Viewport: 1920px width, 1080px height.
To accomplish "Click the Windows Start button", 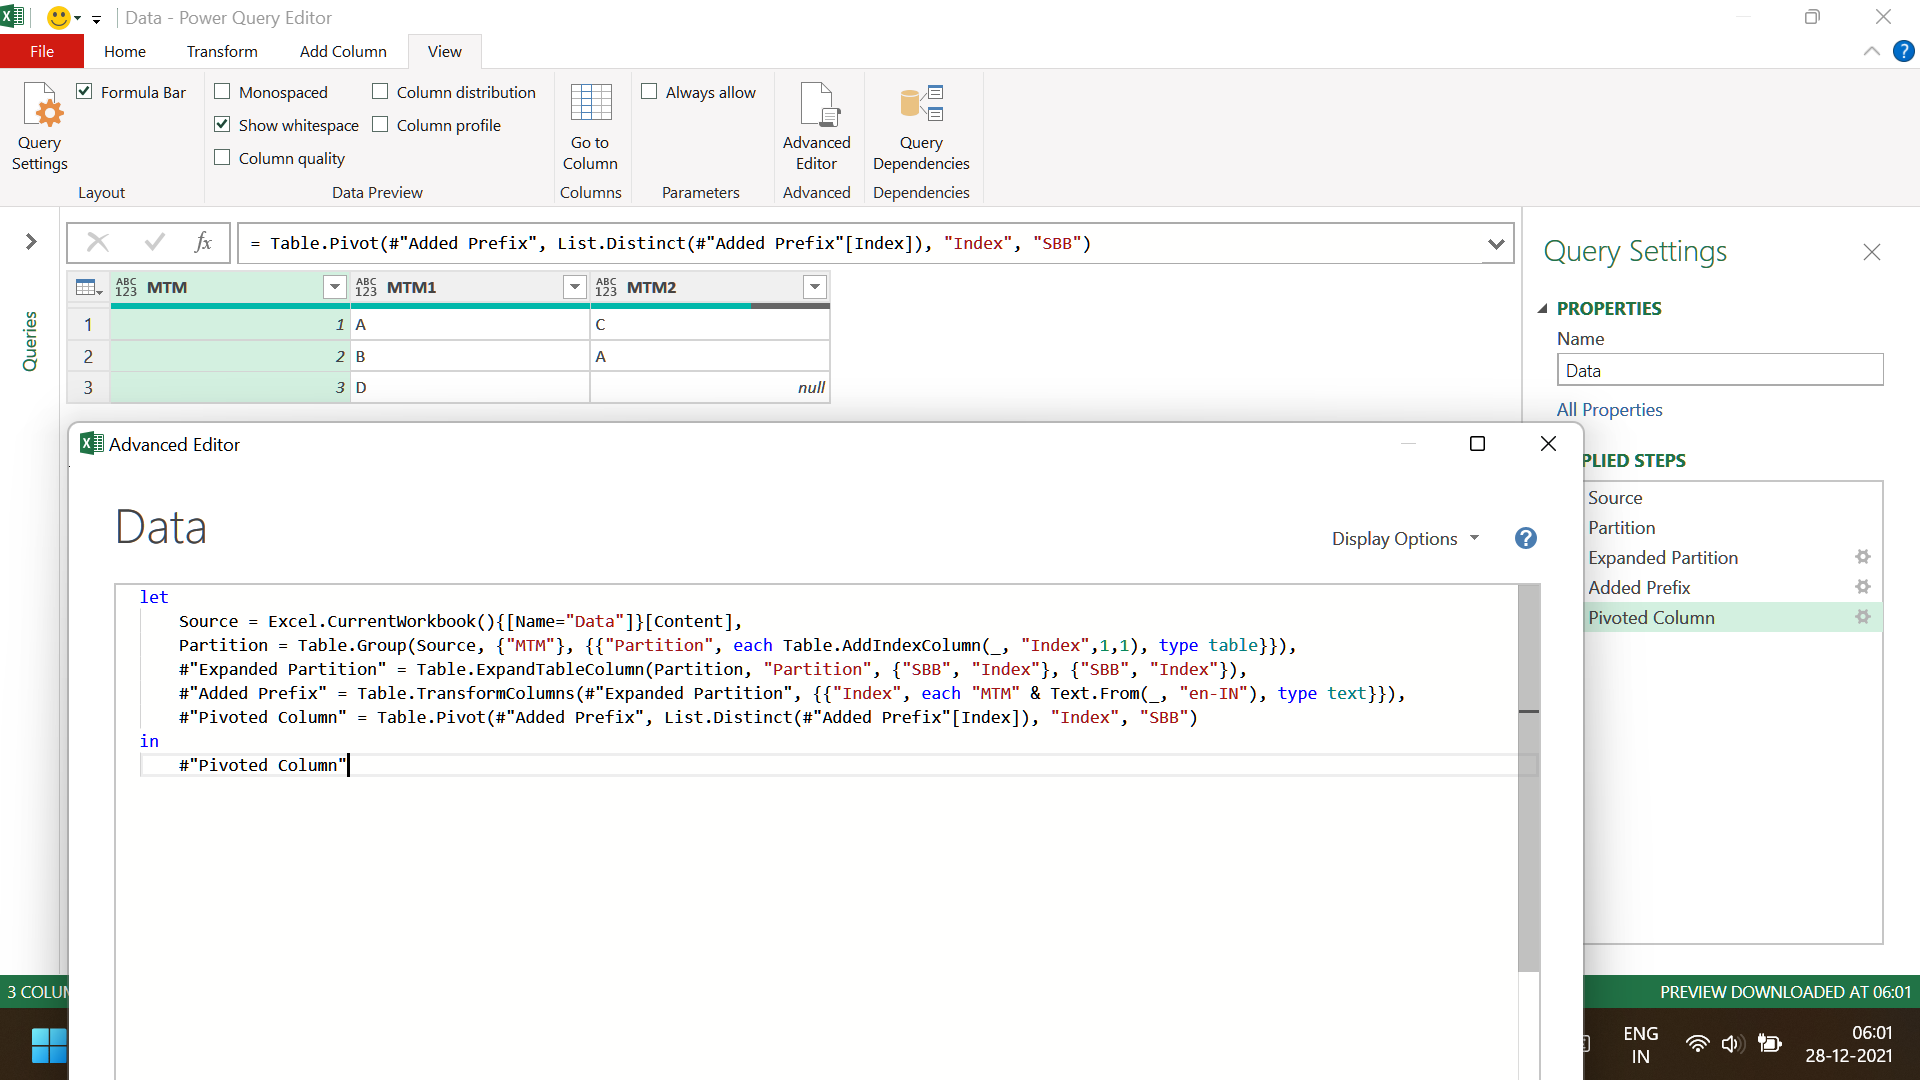I will 49,1045.
